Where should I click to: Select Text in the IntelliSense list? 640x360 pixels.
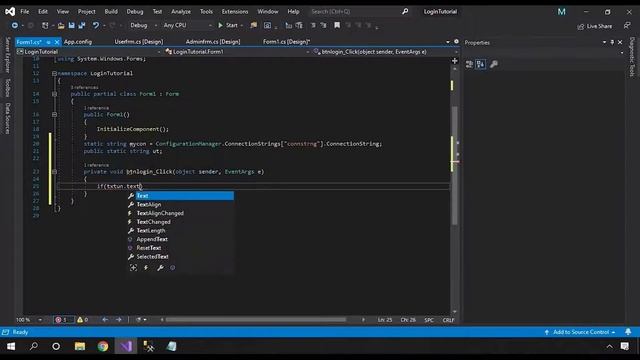pyautogui.click(x=180, y=196)
